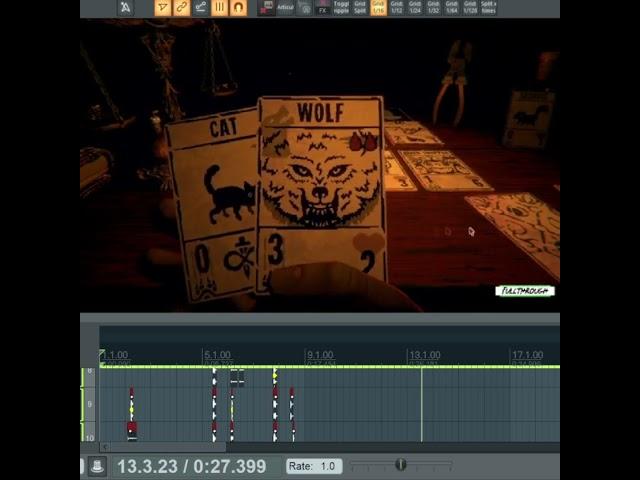640x480 pixels.
Task: Select Grid 1/64 setting
Action: [451, 8]
